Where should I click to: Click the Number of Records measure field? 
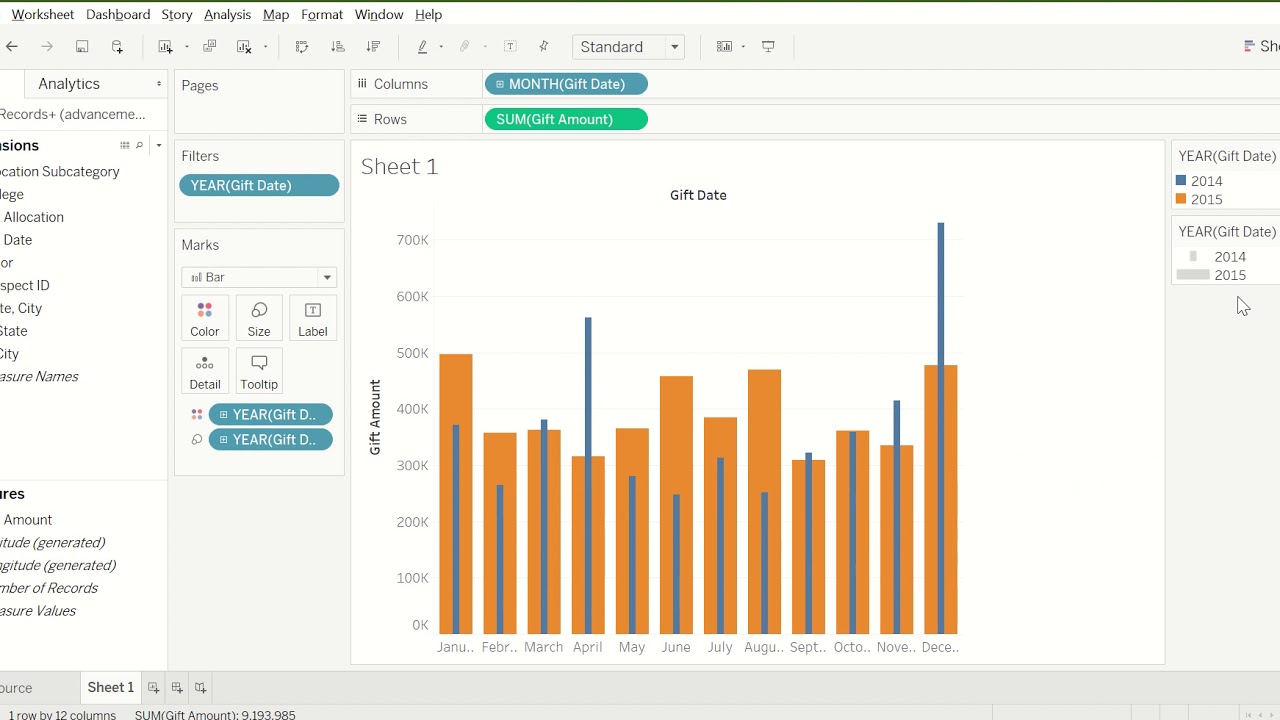tap(48, 588)
